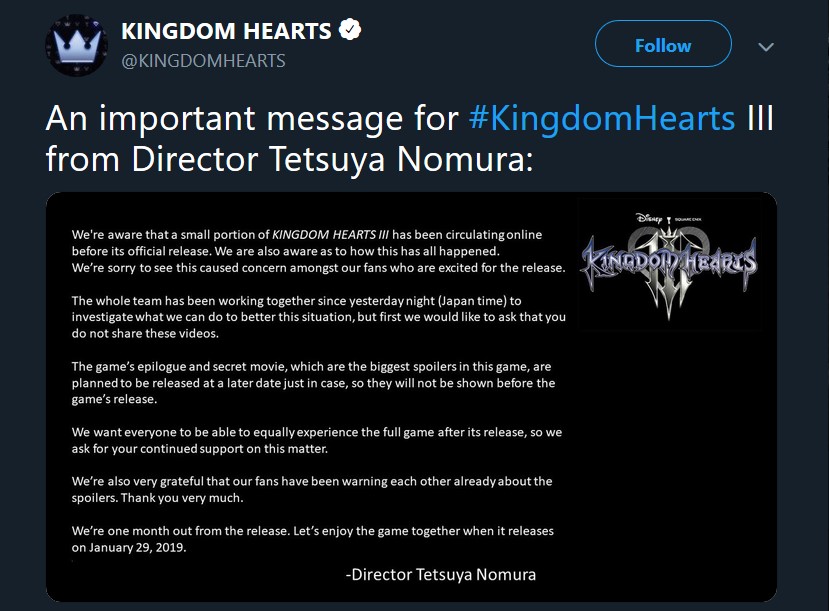This screenshot has width=829, height=611.
Task: Open the #KingdomHearts hashtag link
Action: (602, 119)
